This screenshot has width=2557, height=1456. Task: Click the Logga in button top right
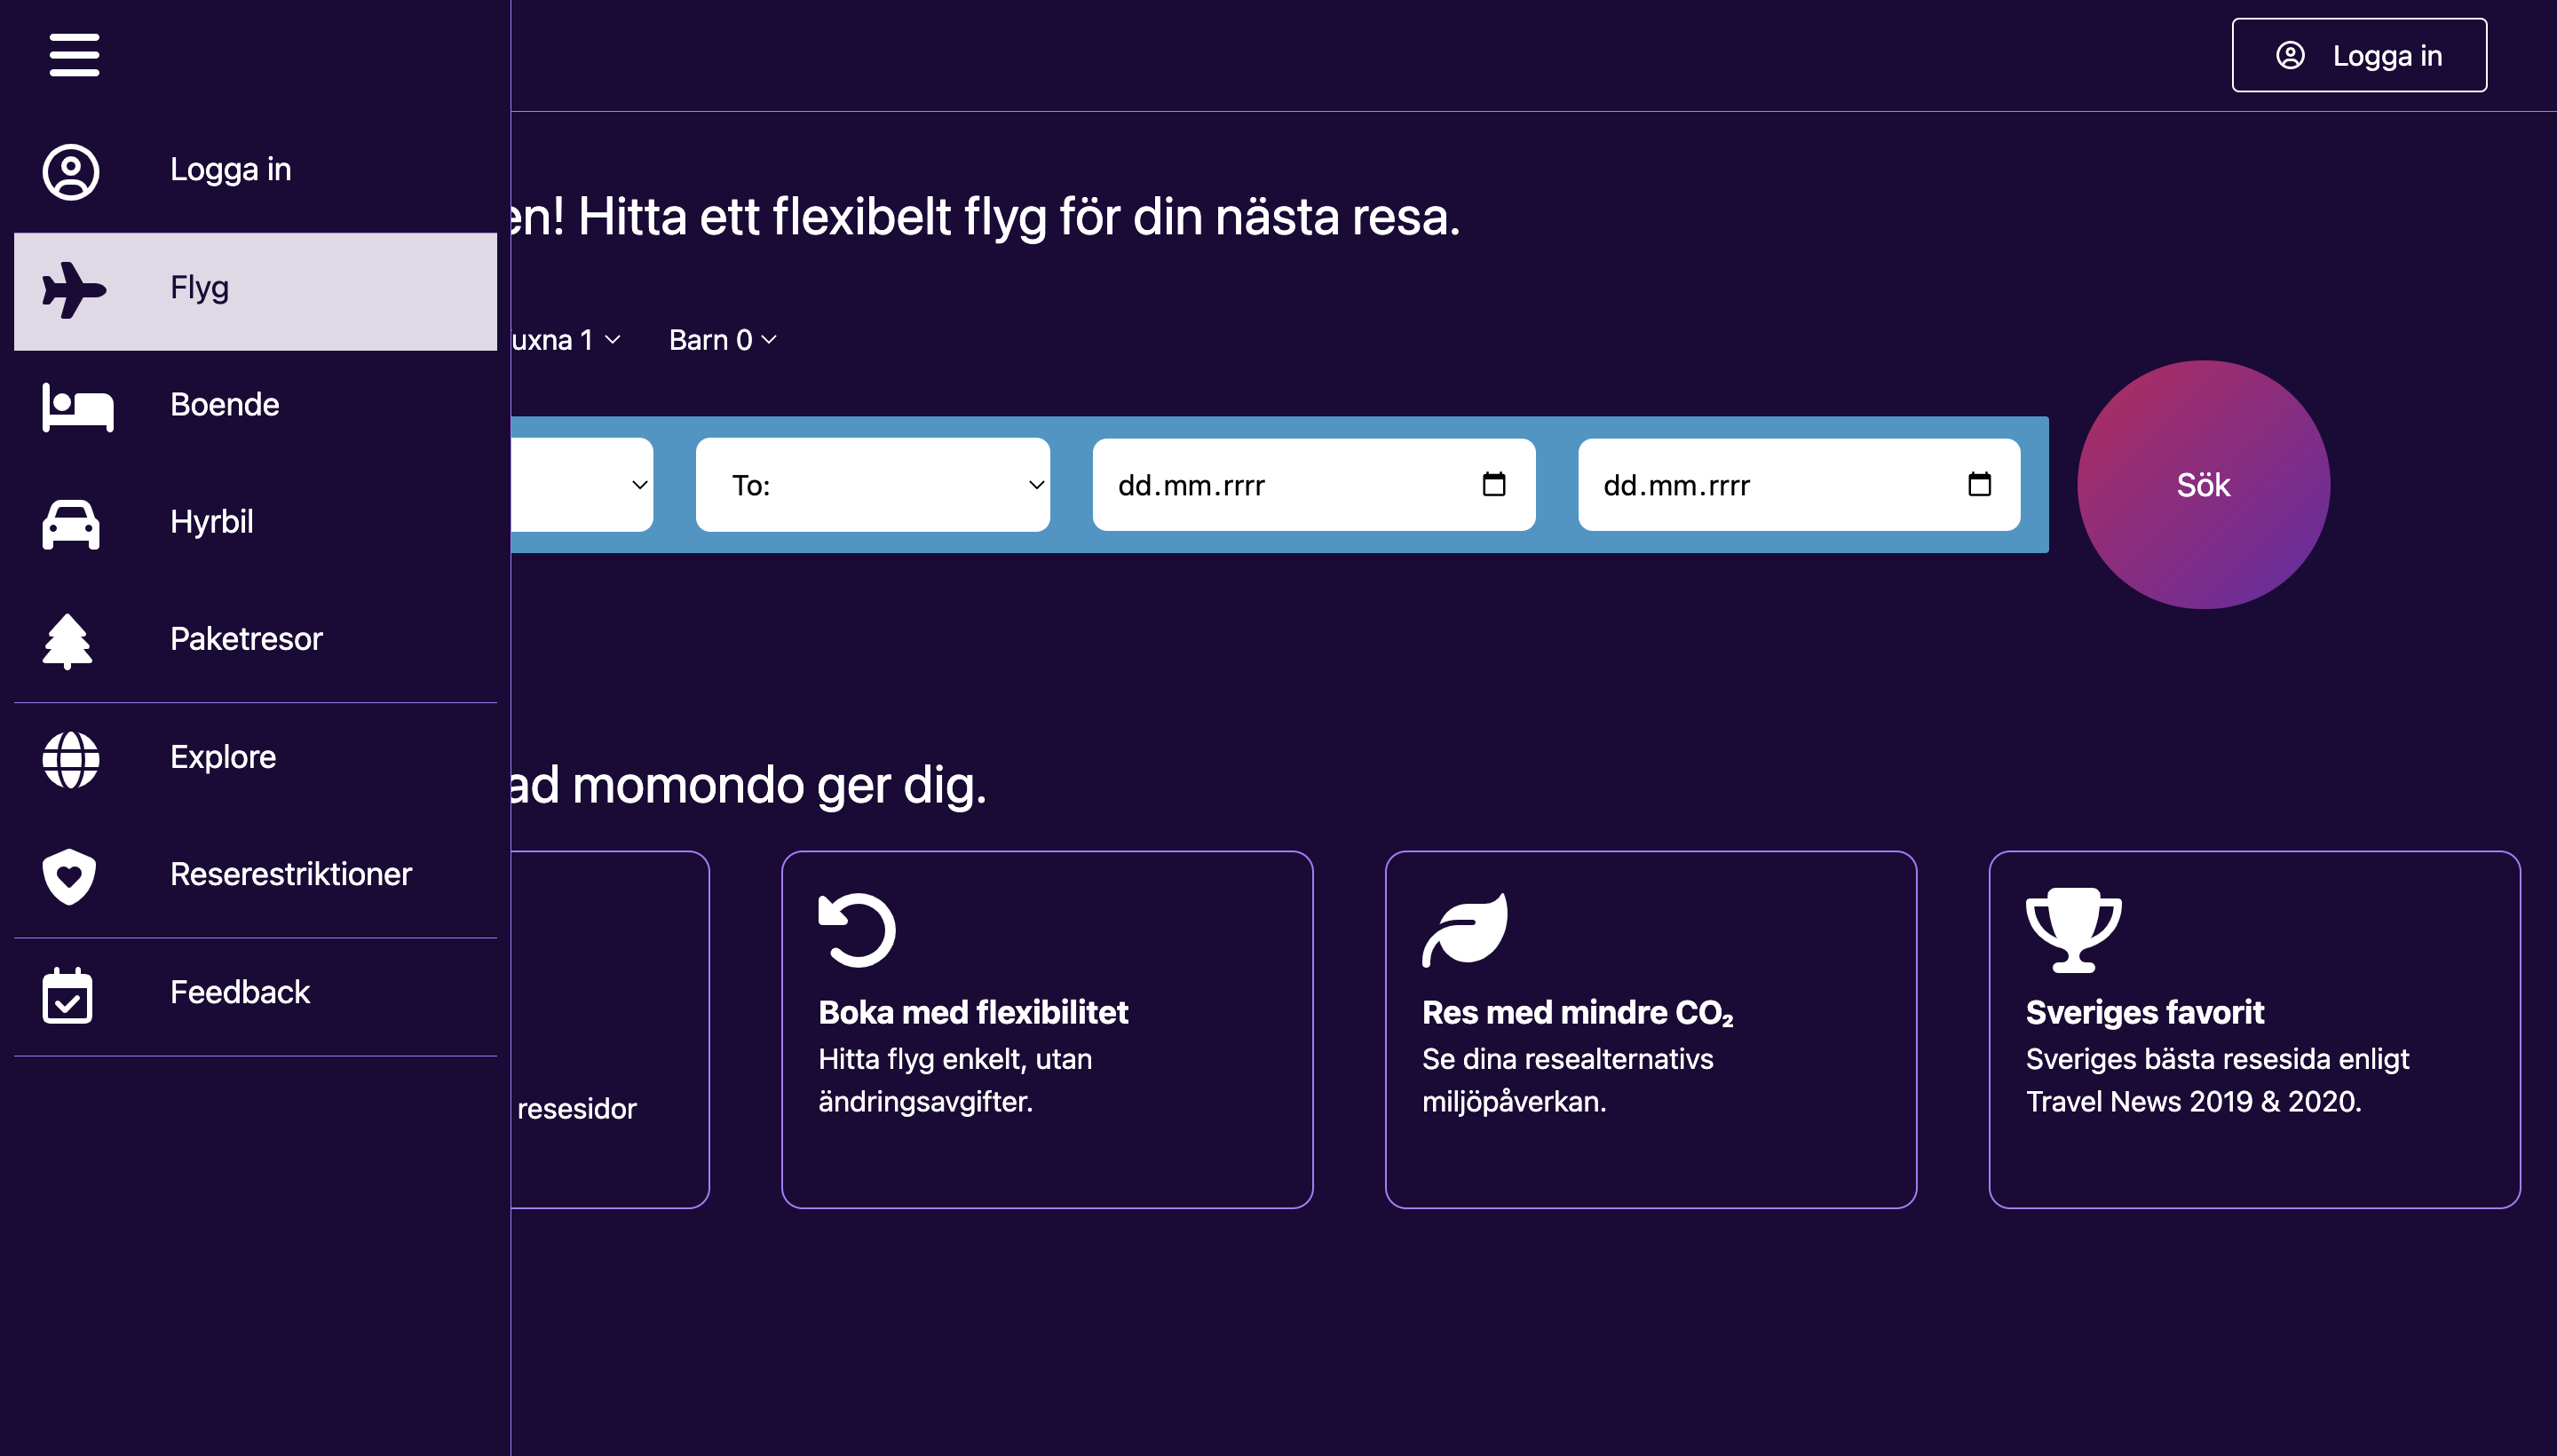(x=2359, y=54)
